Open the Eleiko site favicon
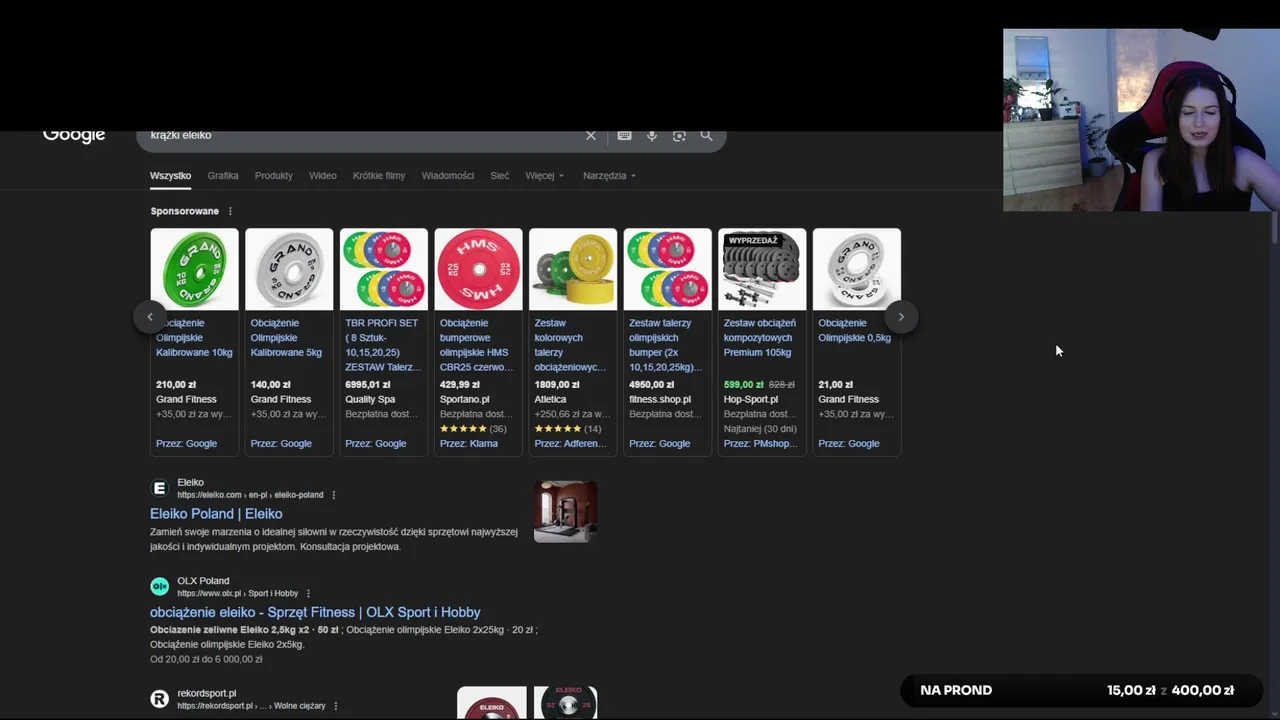The height and width of the screenshot is (720, 1280). 159,488
